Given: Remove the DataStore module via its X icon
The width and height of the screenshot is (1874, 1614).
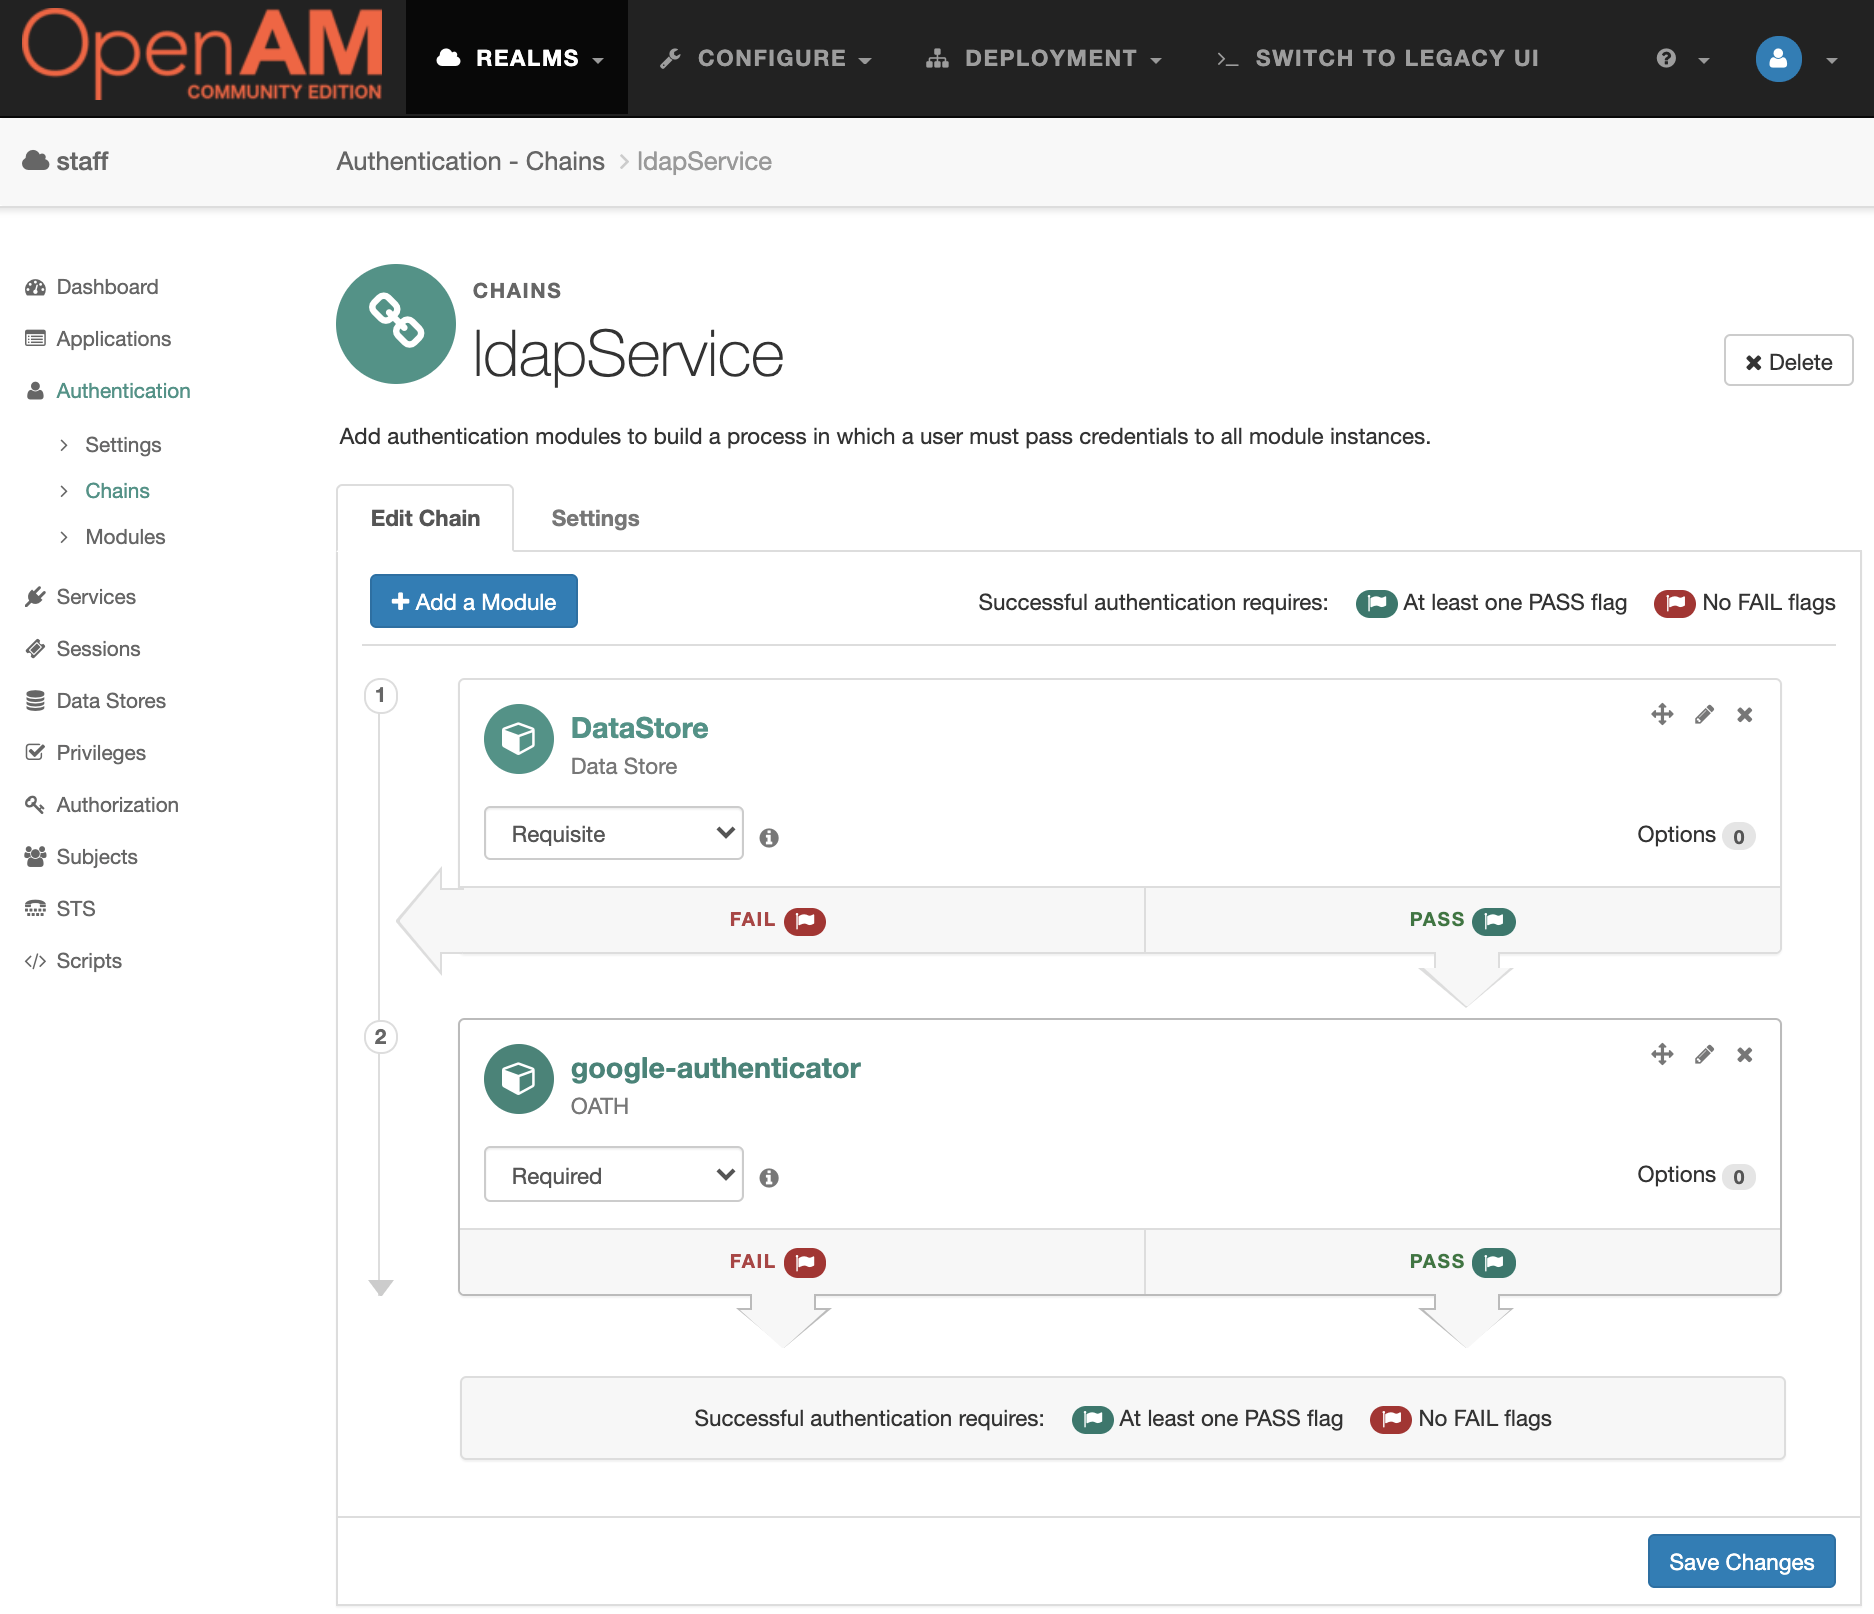Looking at the screenshot, I should pos(1744,714).
